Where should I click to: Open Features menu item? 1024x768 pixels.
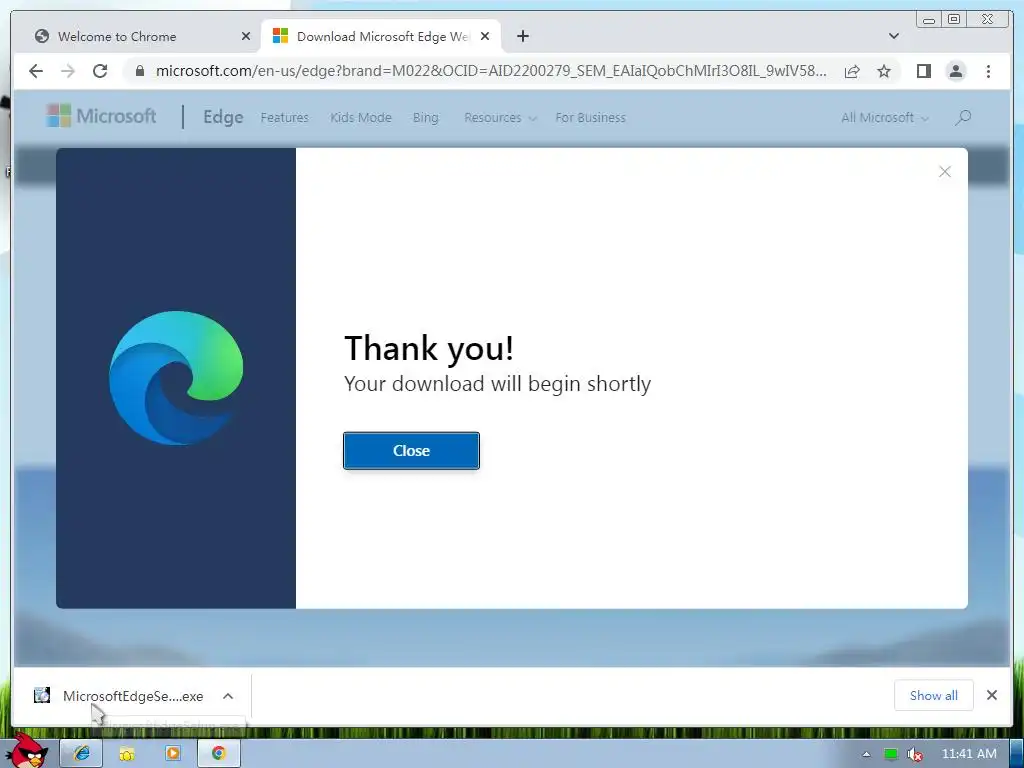pyautogui.click(x=285, y=118)
